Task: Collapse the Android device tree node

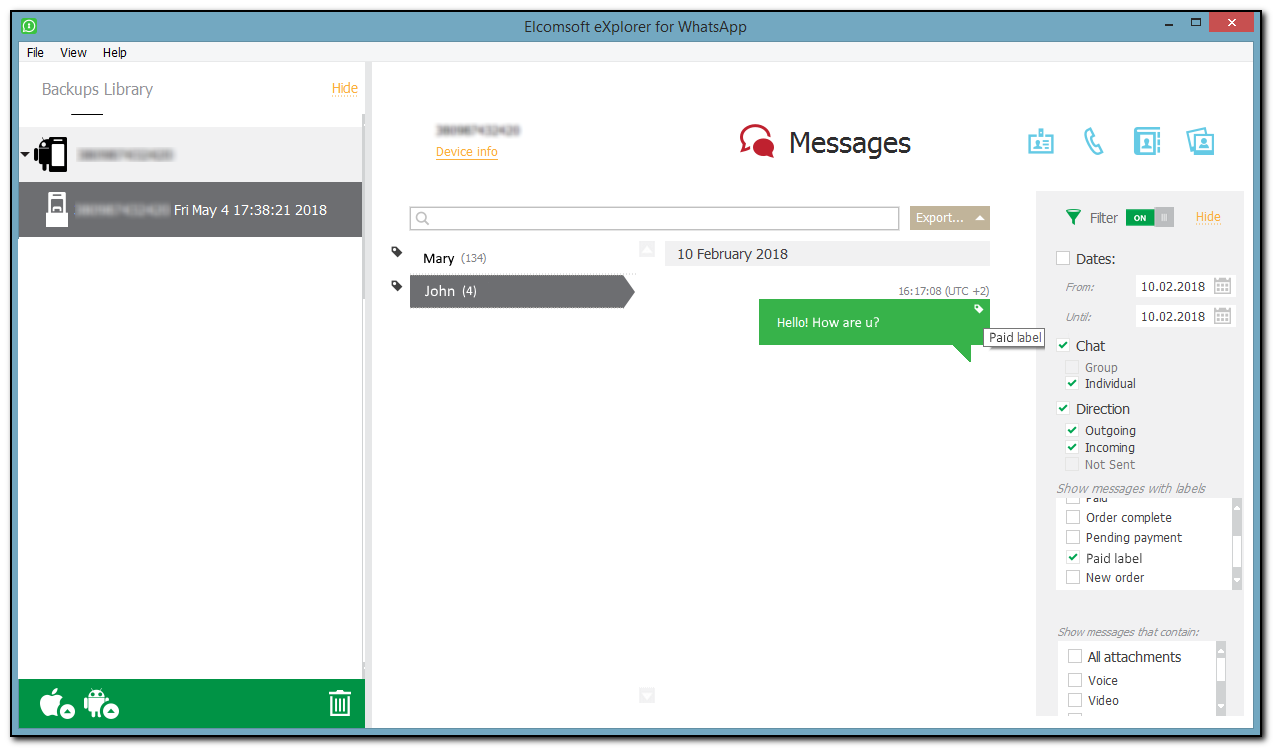Action: [24, 155]
